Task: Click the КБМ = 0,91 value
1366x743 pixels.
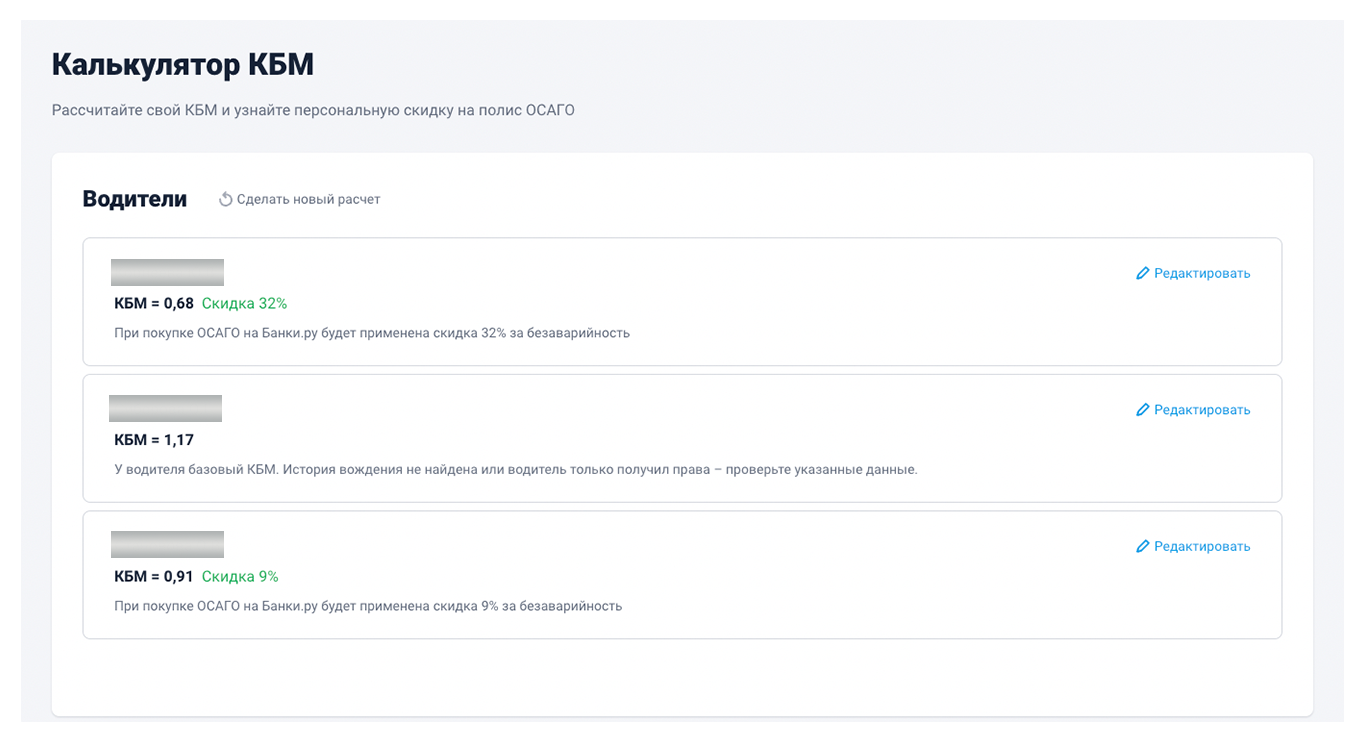Action: pyautogui.click(x=154, y=576)
